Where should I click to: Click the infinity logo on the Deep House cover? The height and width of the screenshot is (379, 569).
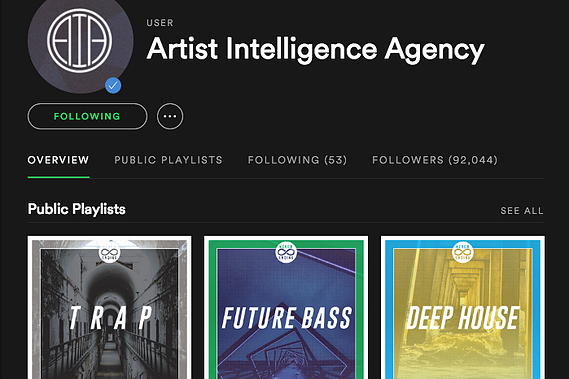point(463,252)
